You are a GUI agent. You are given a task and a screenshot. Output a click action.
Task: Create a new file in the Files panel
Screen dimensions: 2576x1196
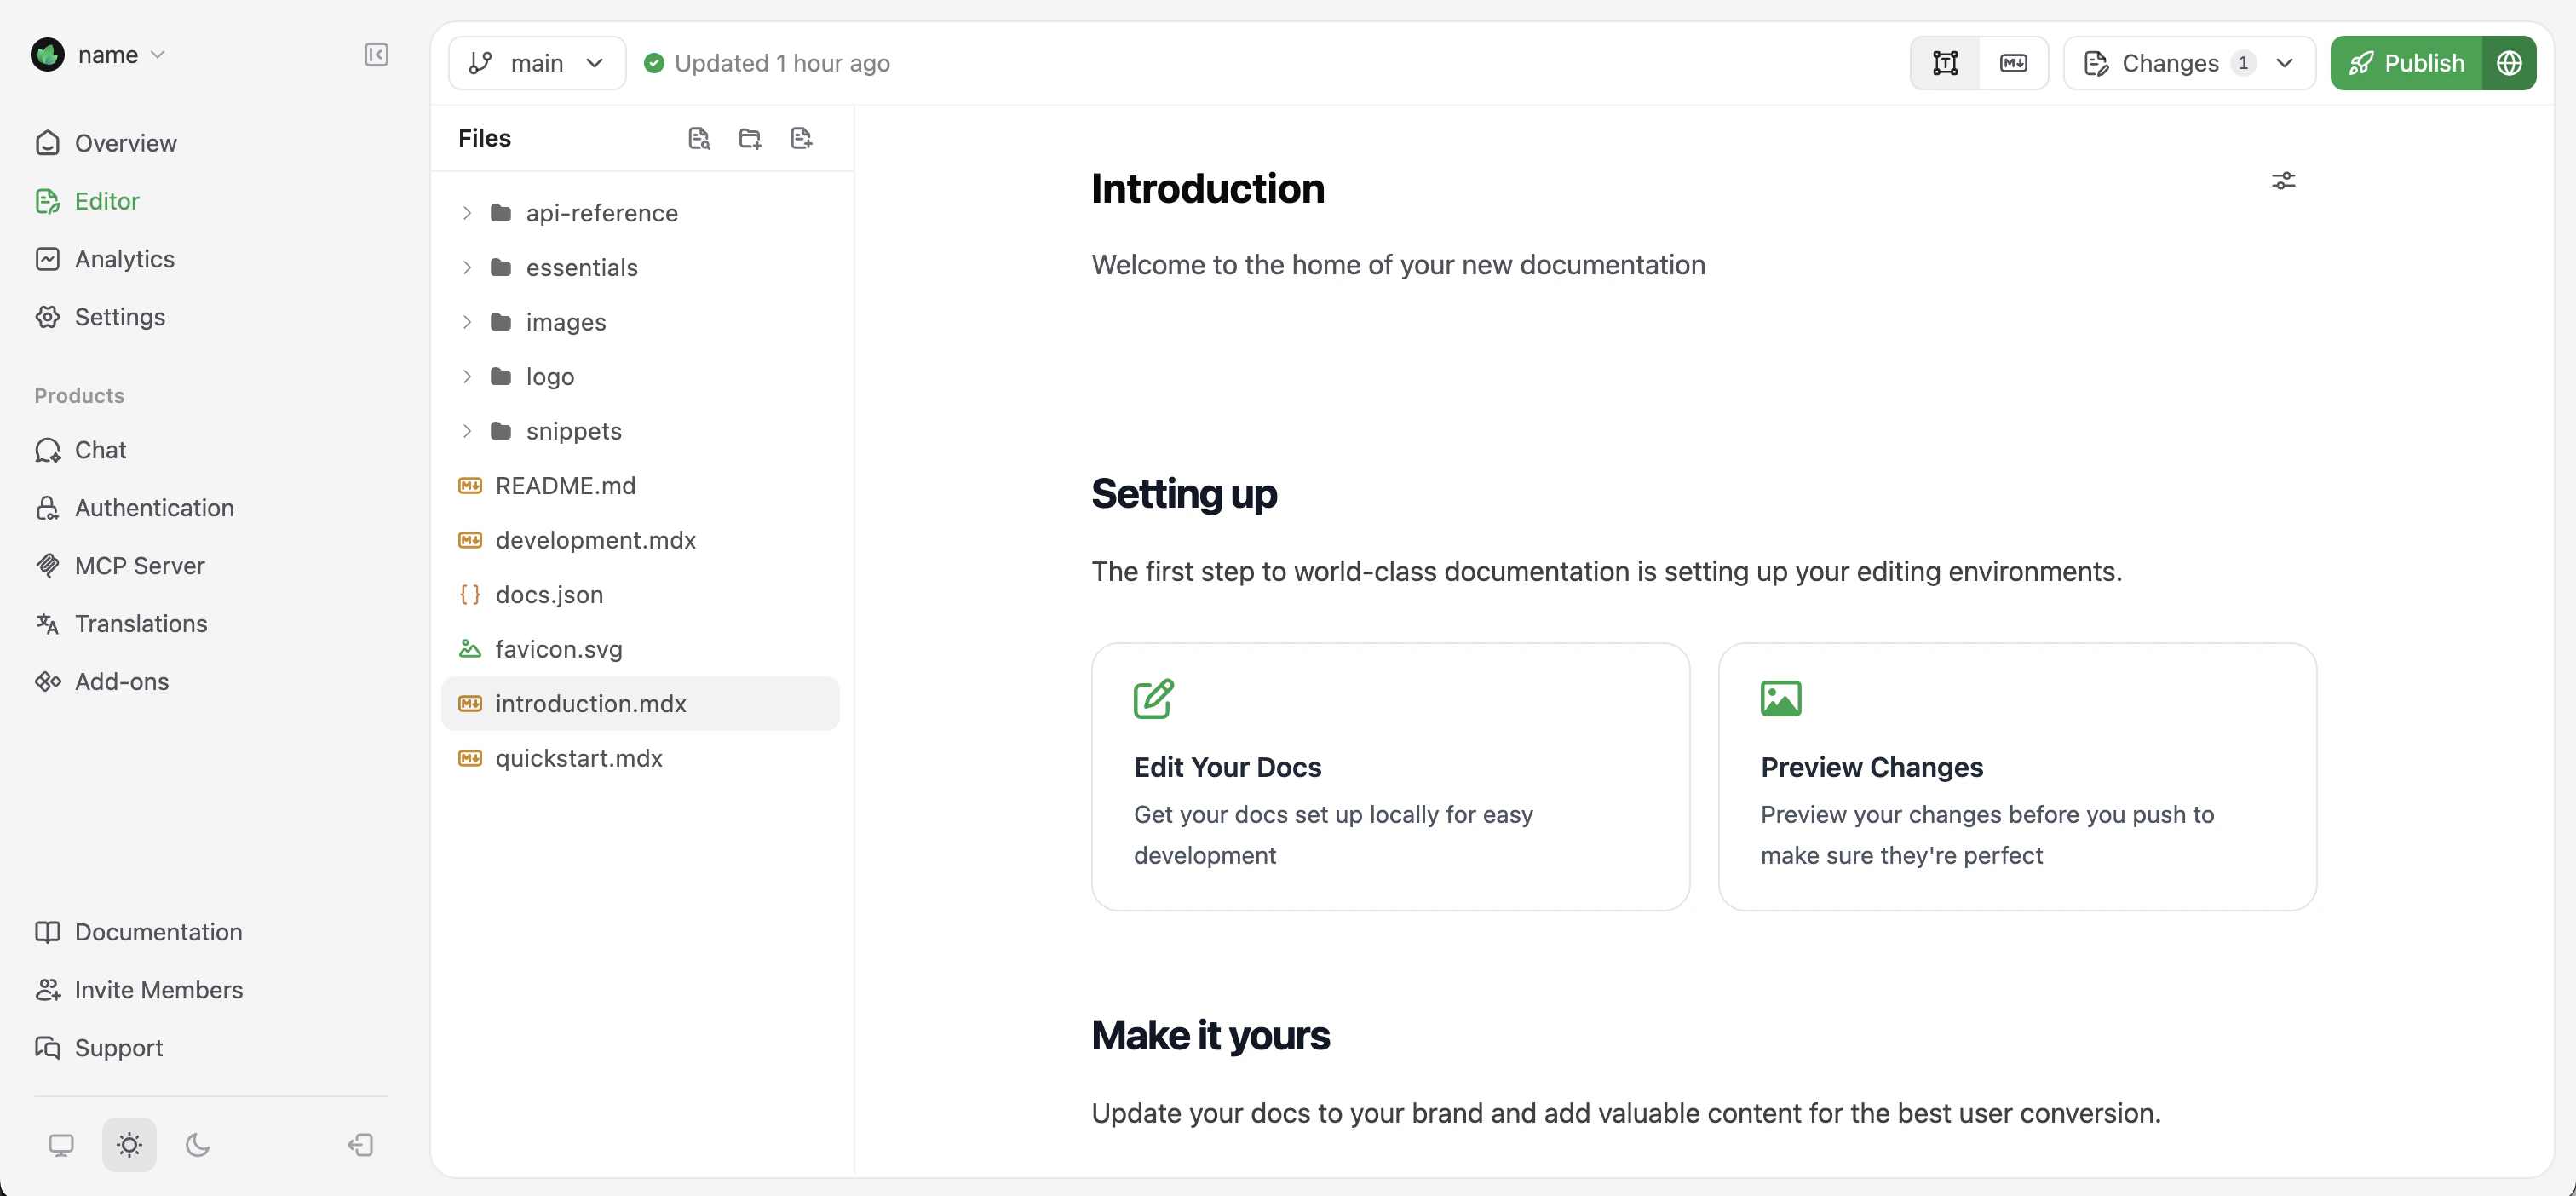801,138
